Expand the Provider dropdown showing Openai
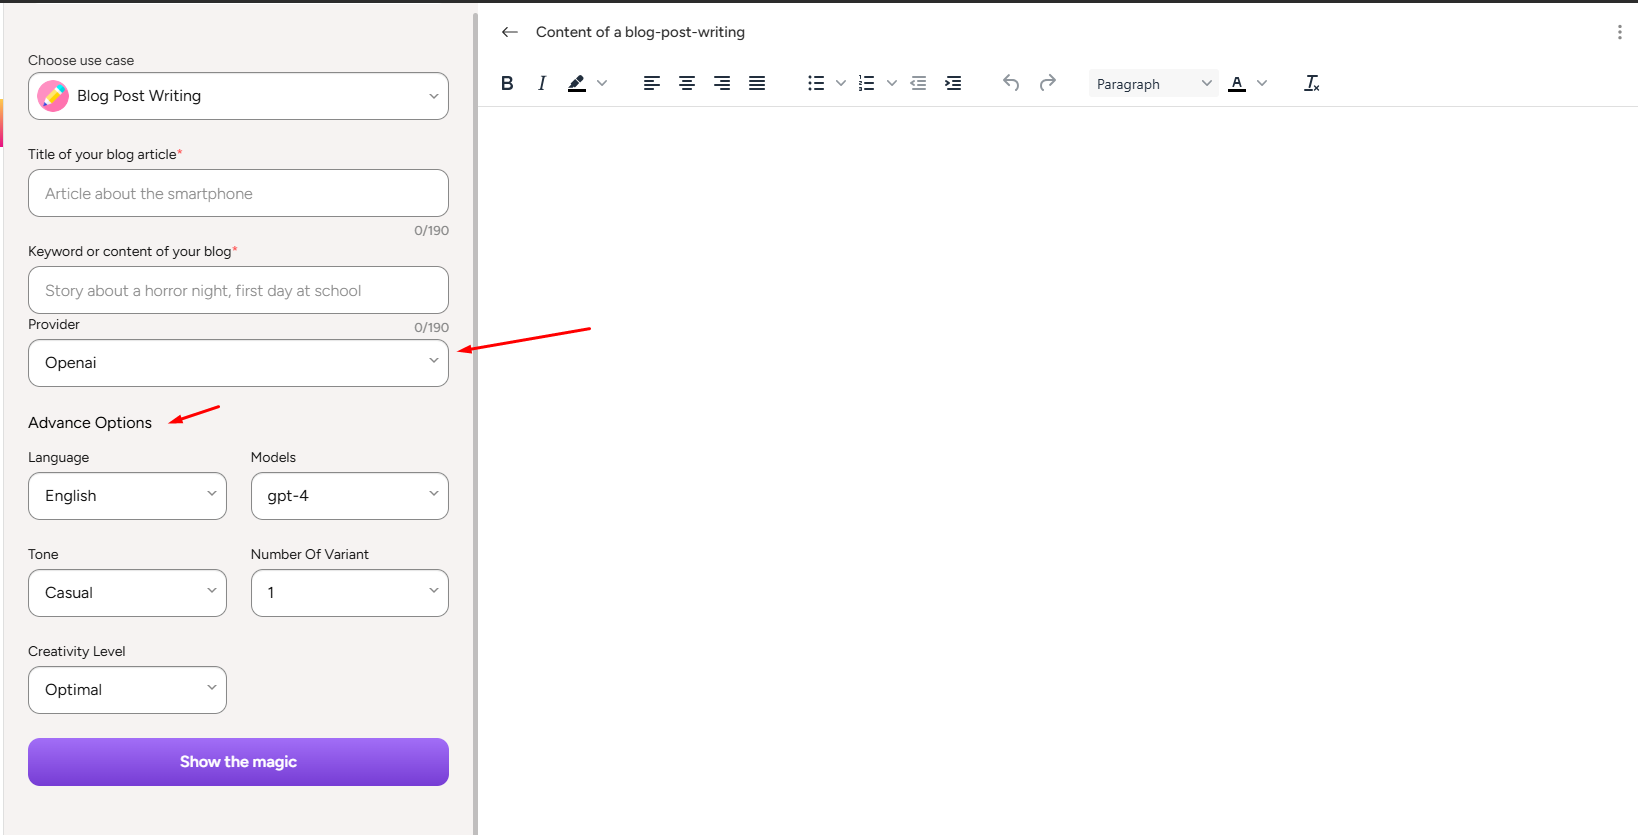The width and height of the screenshot is (1638, 835). tap(238, 363)
